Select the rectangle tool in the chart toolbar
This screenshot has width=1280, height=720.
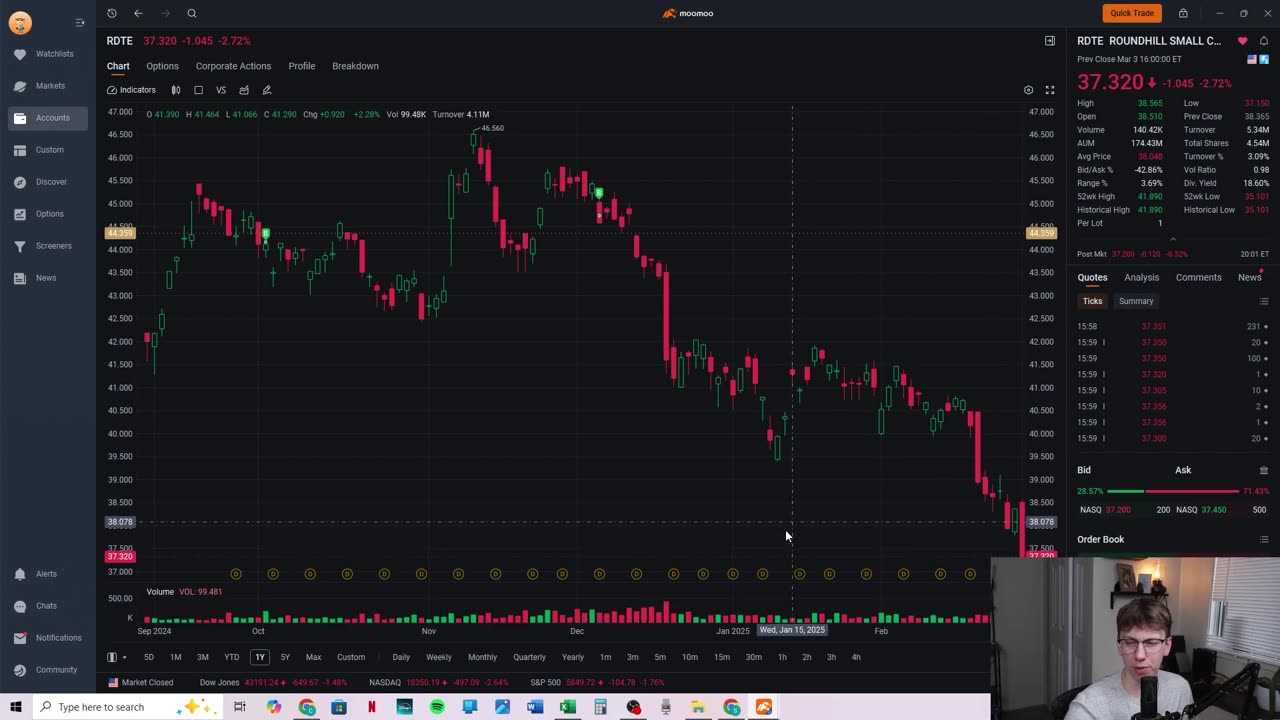198,90
